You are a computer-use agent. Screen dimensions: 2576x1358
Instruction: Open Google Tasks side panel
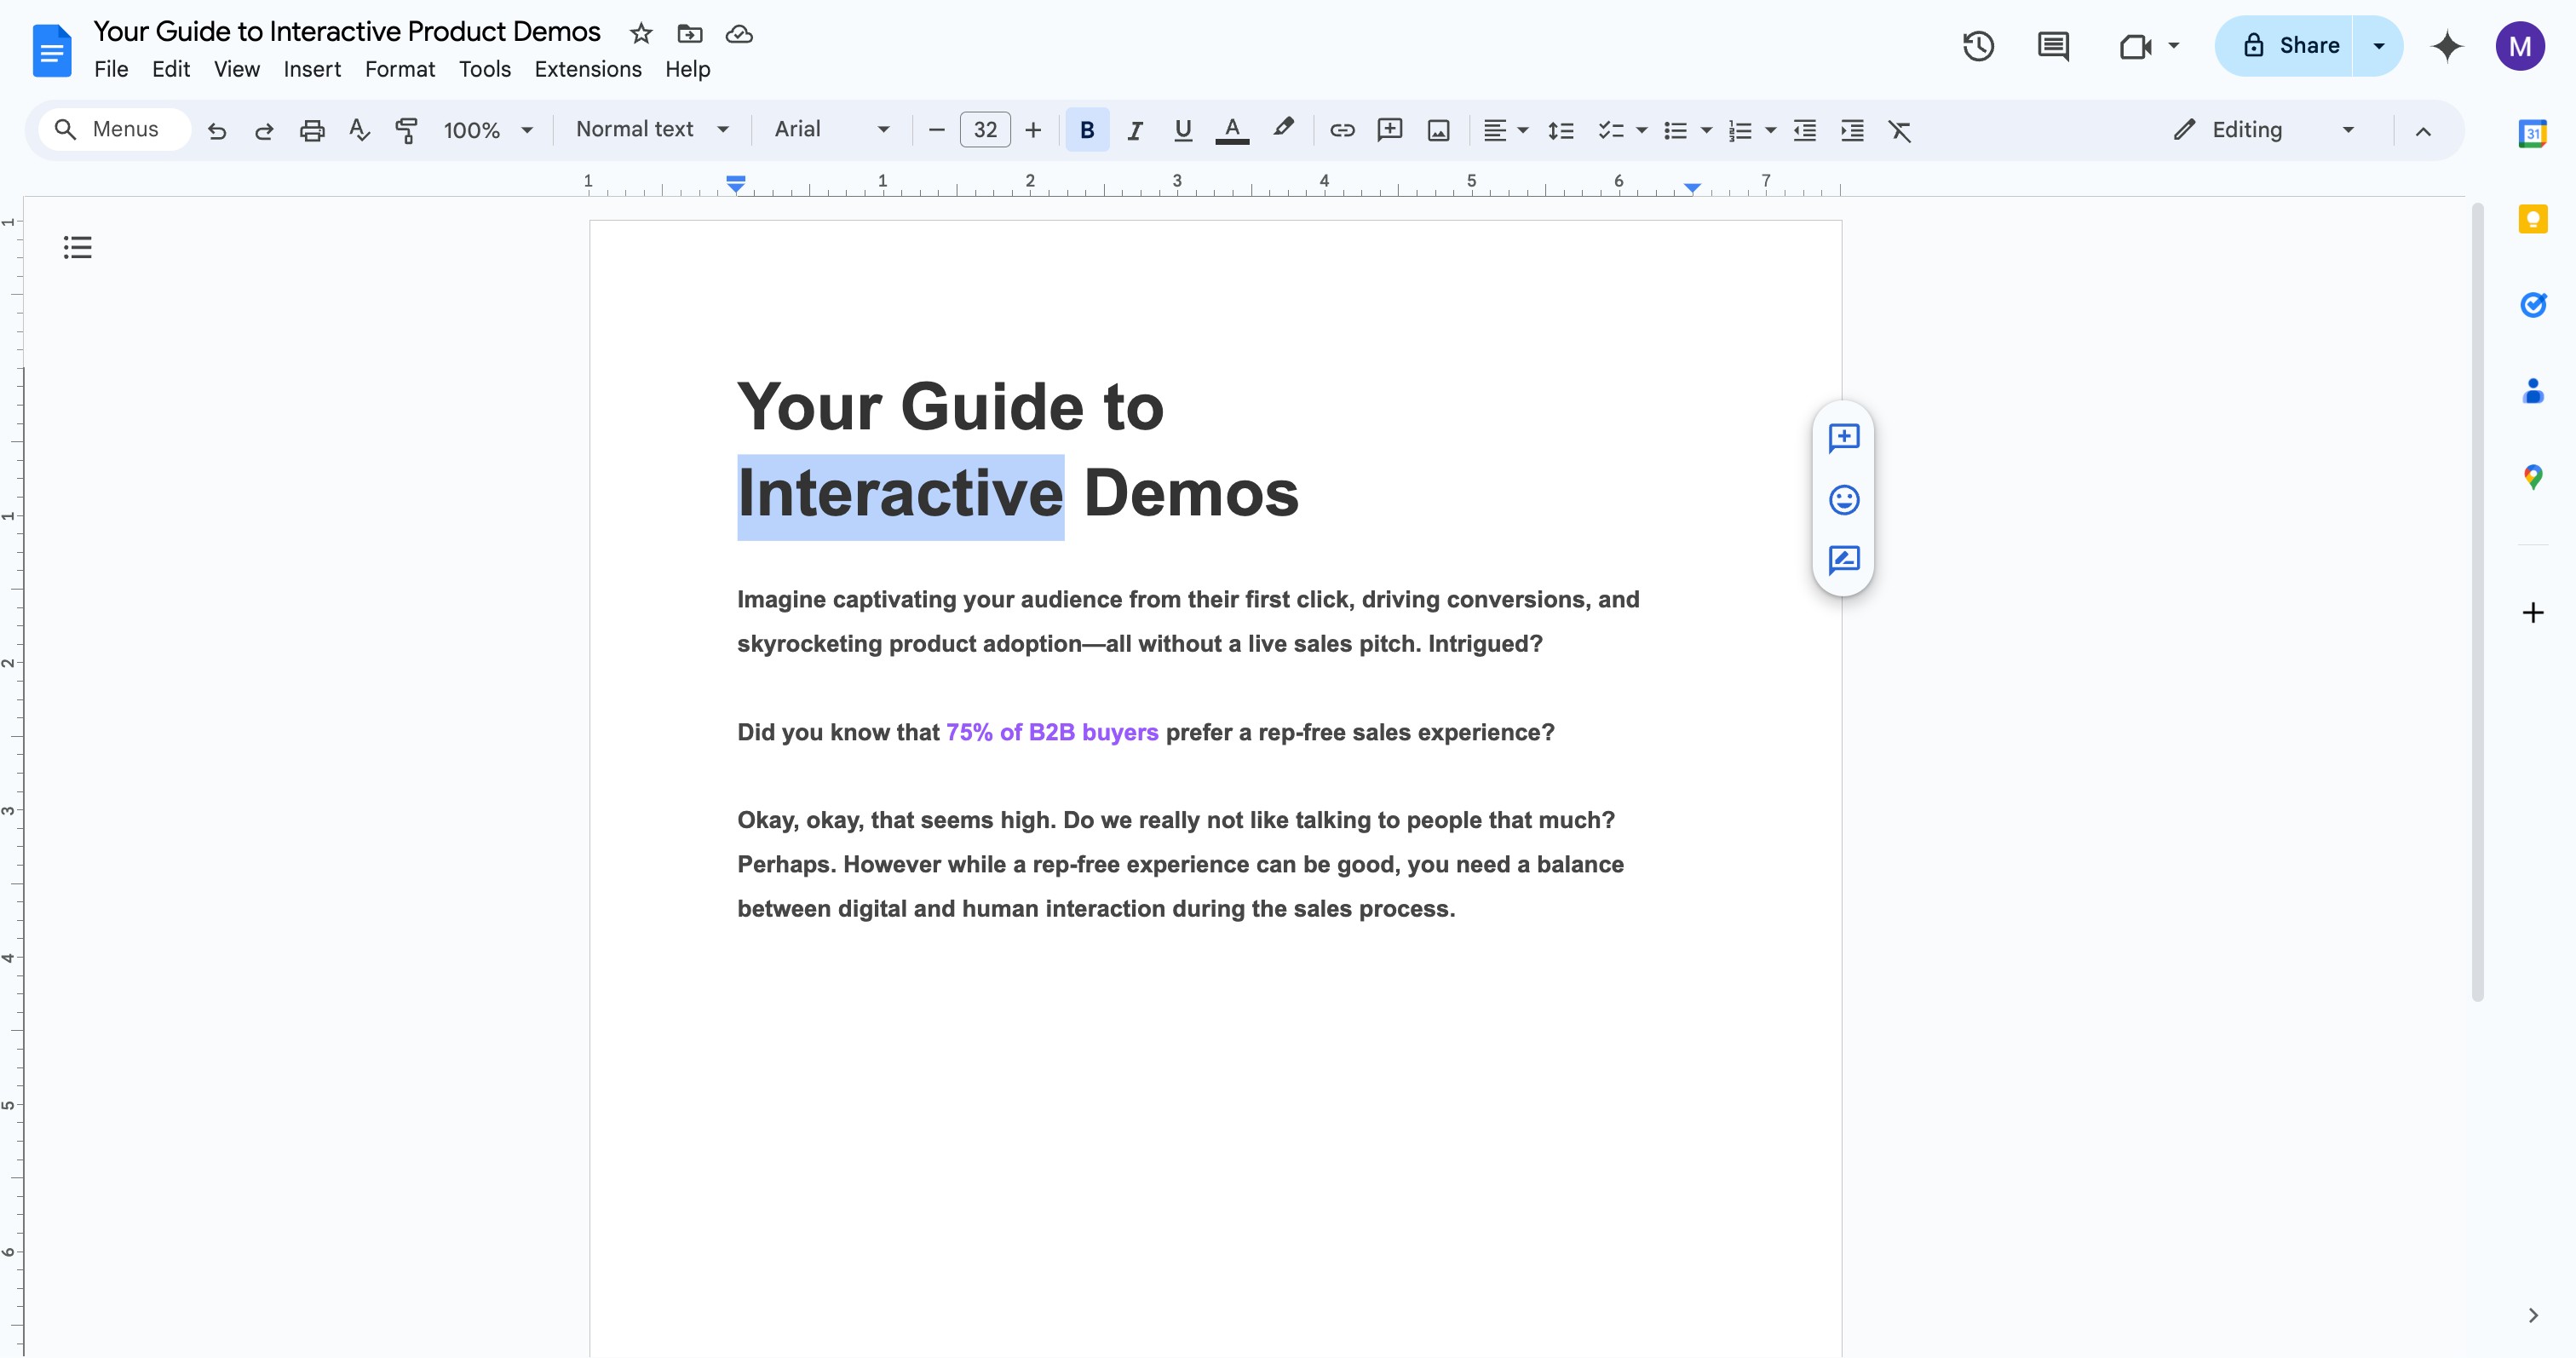pyautogui.click(x=2532, y=305)
